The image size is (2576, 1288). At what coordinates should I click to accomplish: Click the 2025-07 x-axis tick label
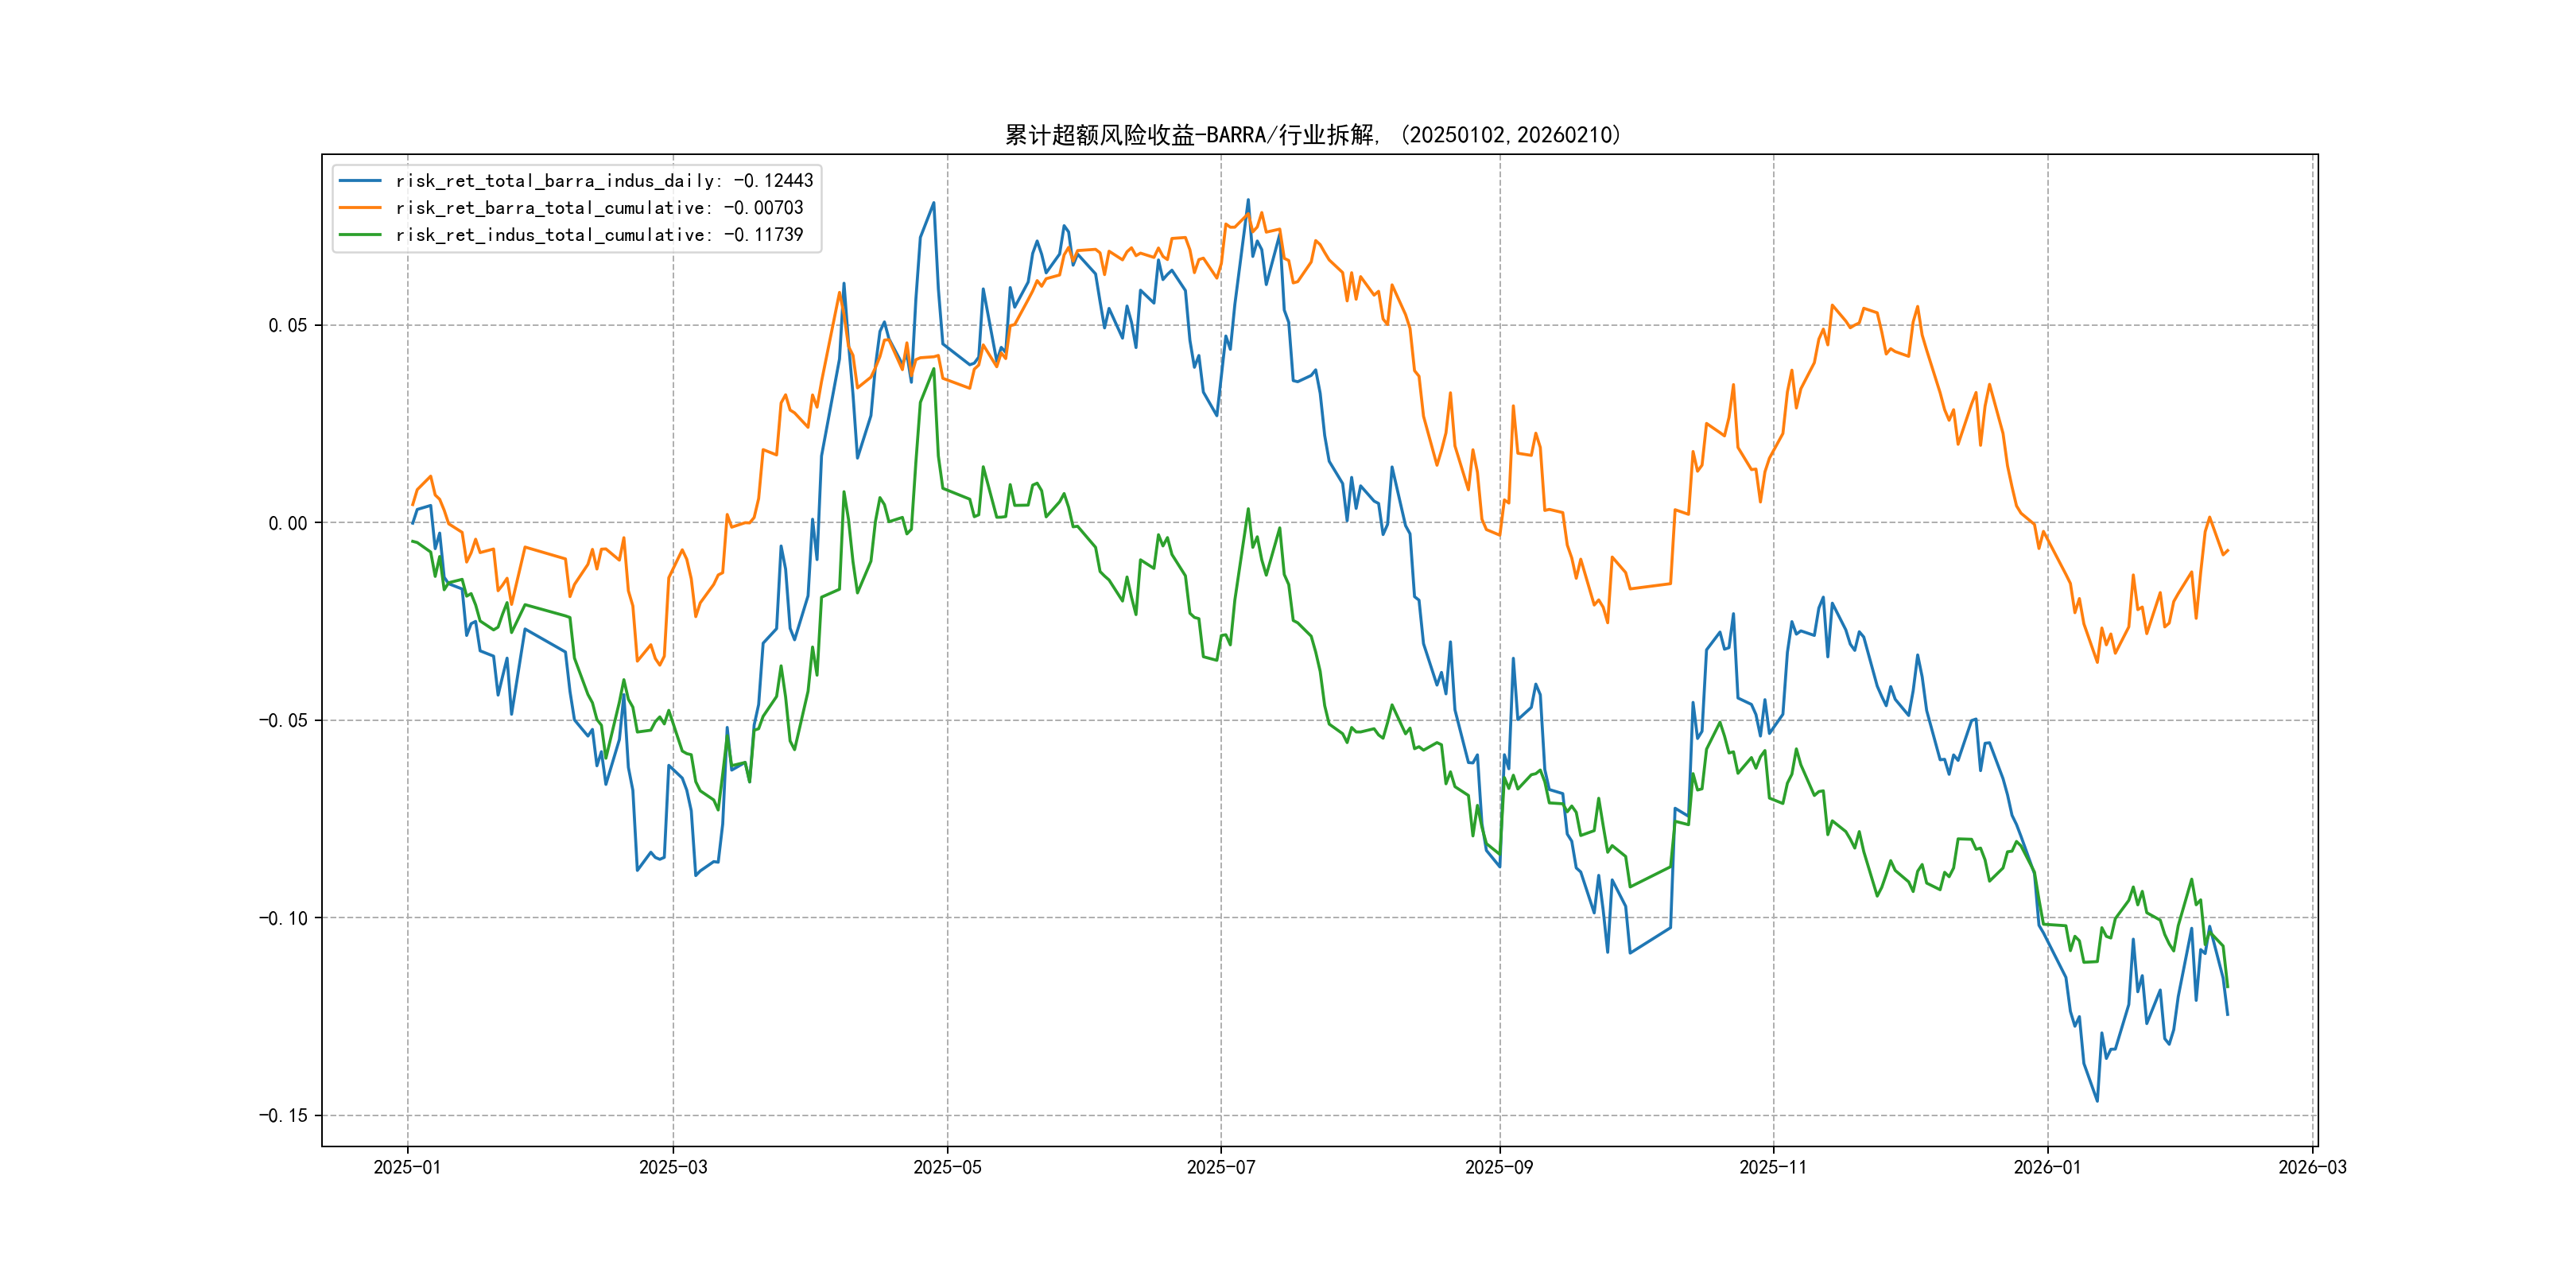1220,1167
